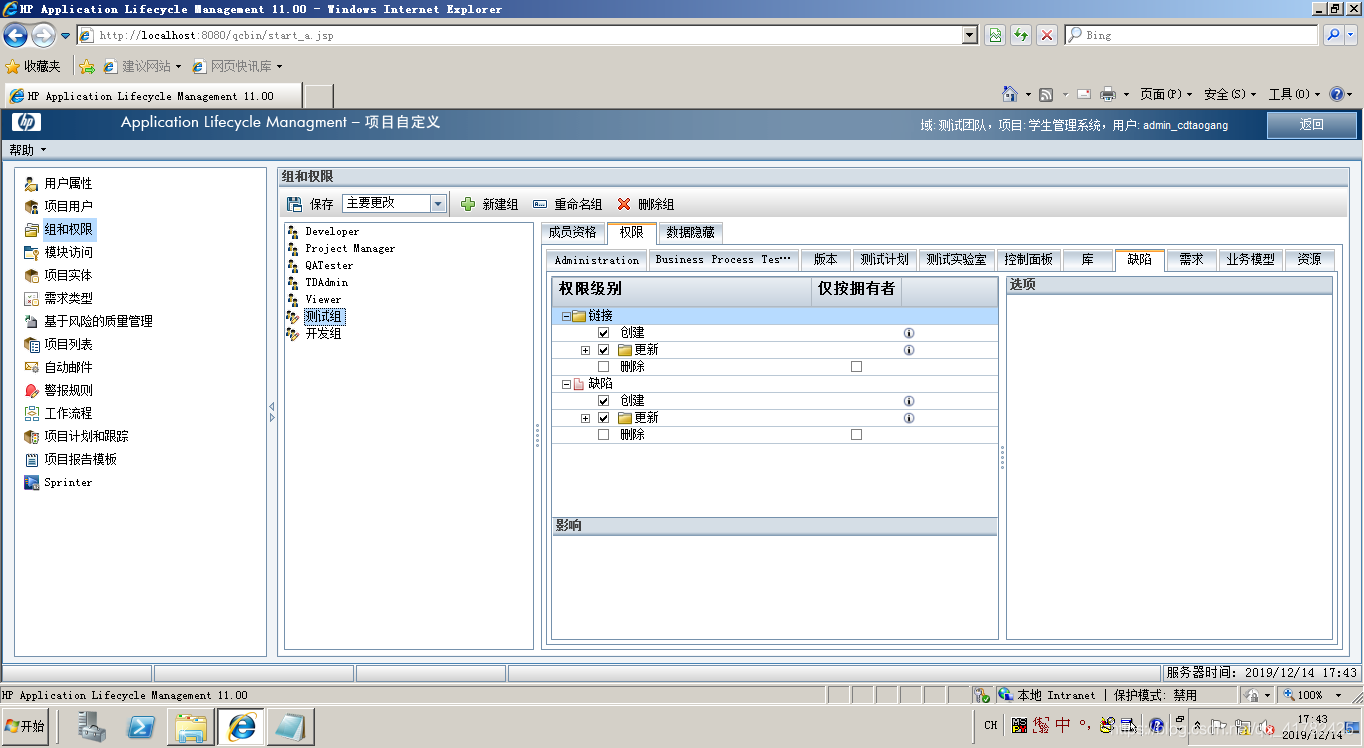Open the 主要更改 dropdown

(437, 203)
